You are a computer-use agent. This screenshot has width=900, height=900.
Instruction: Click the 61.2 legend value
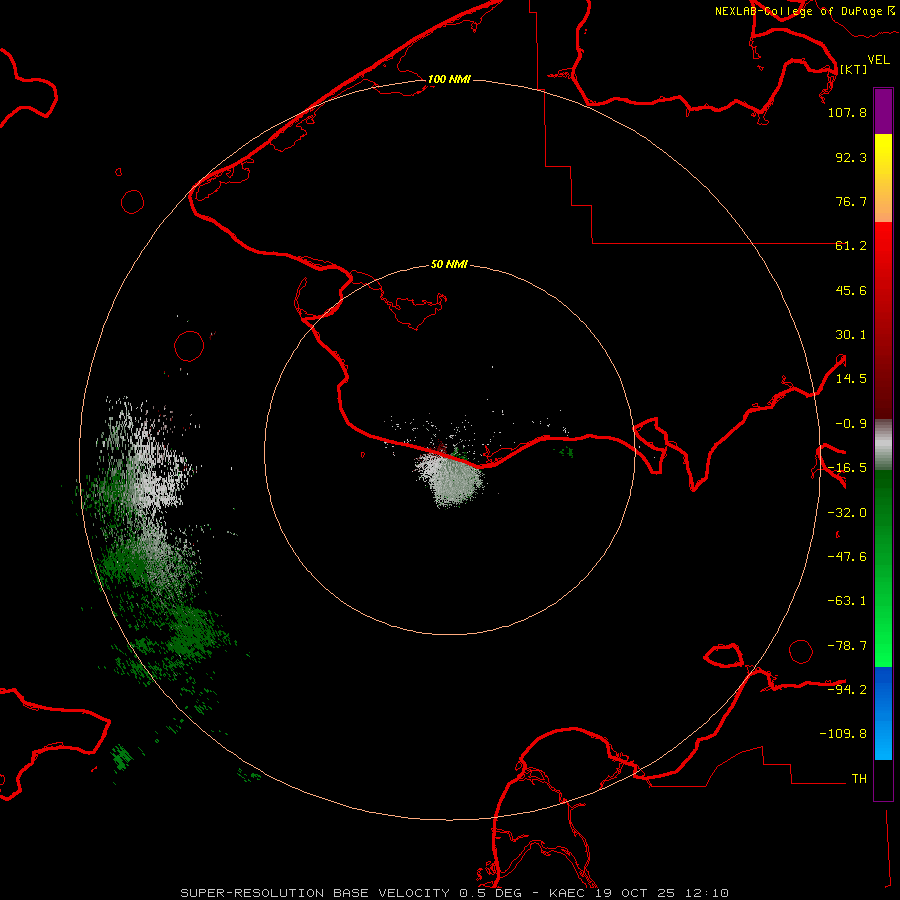[x=851, y=246]
